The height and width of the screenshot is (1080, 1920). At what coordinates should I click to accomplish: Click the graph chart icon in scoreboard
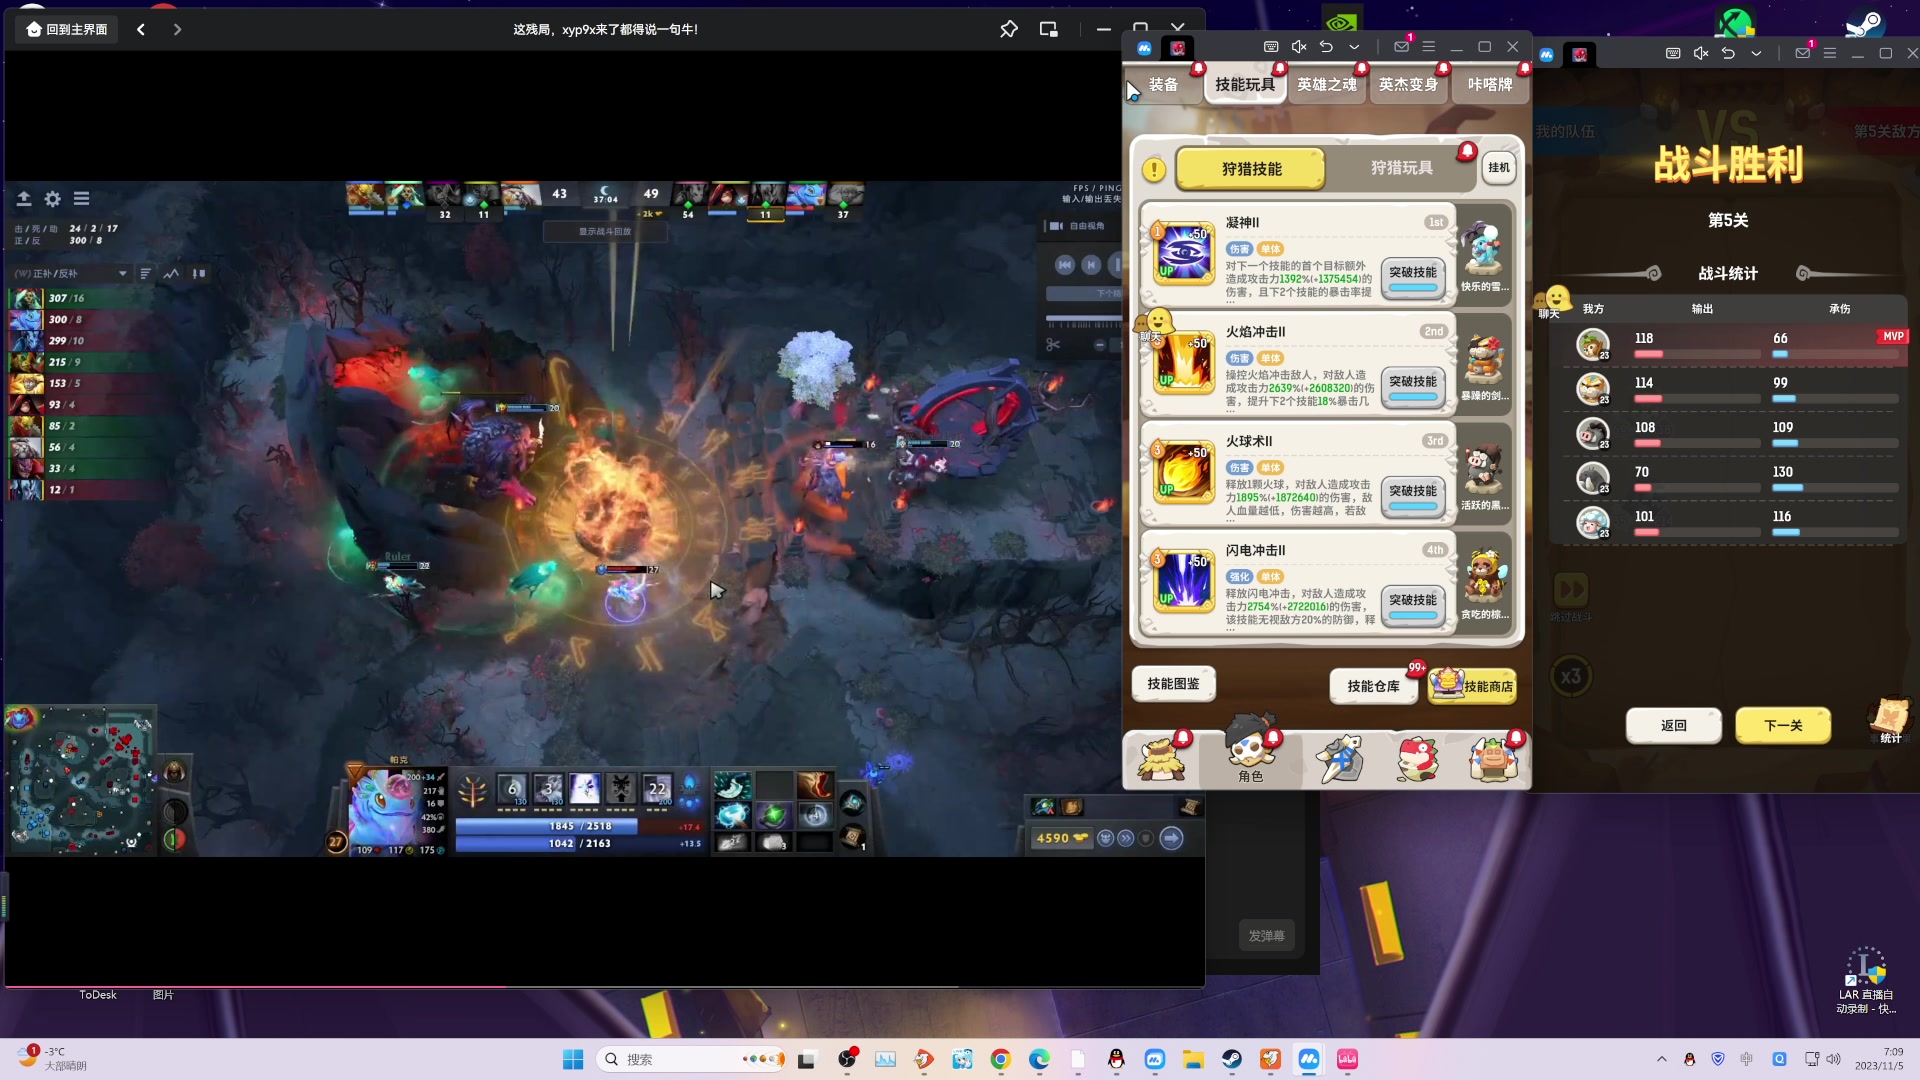pos(172,273)
